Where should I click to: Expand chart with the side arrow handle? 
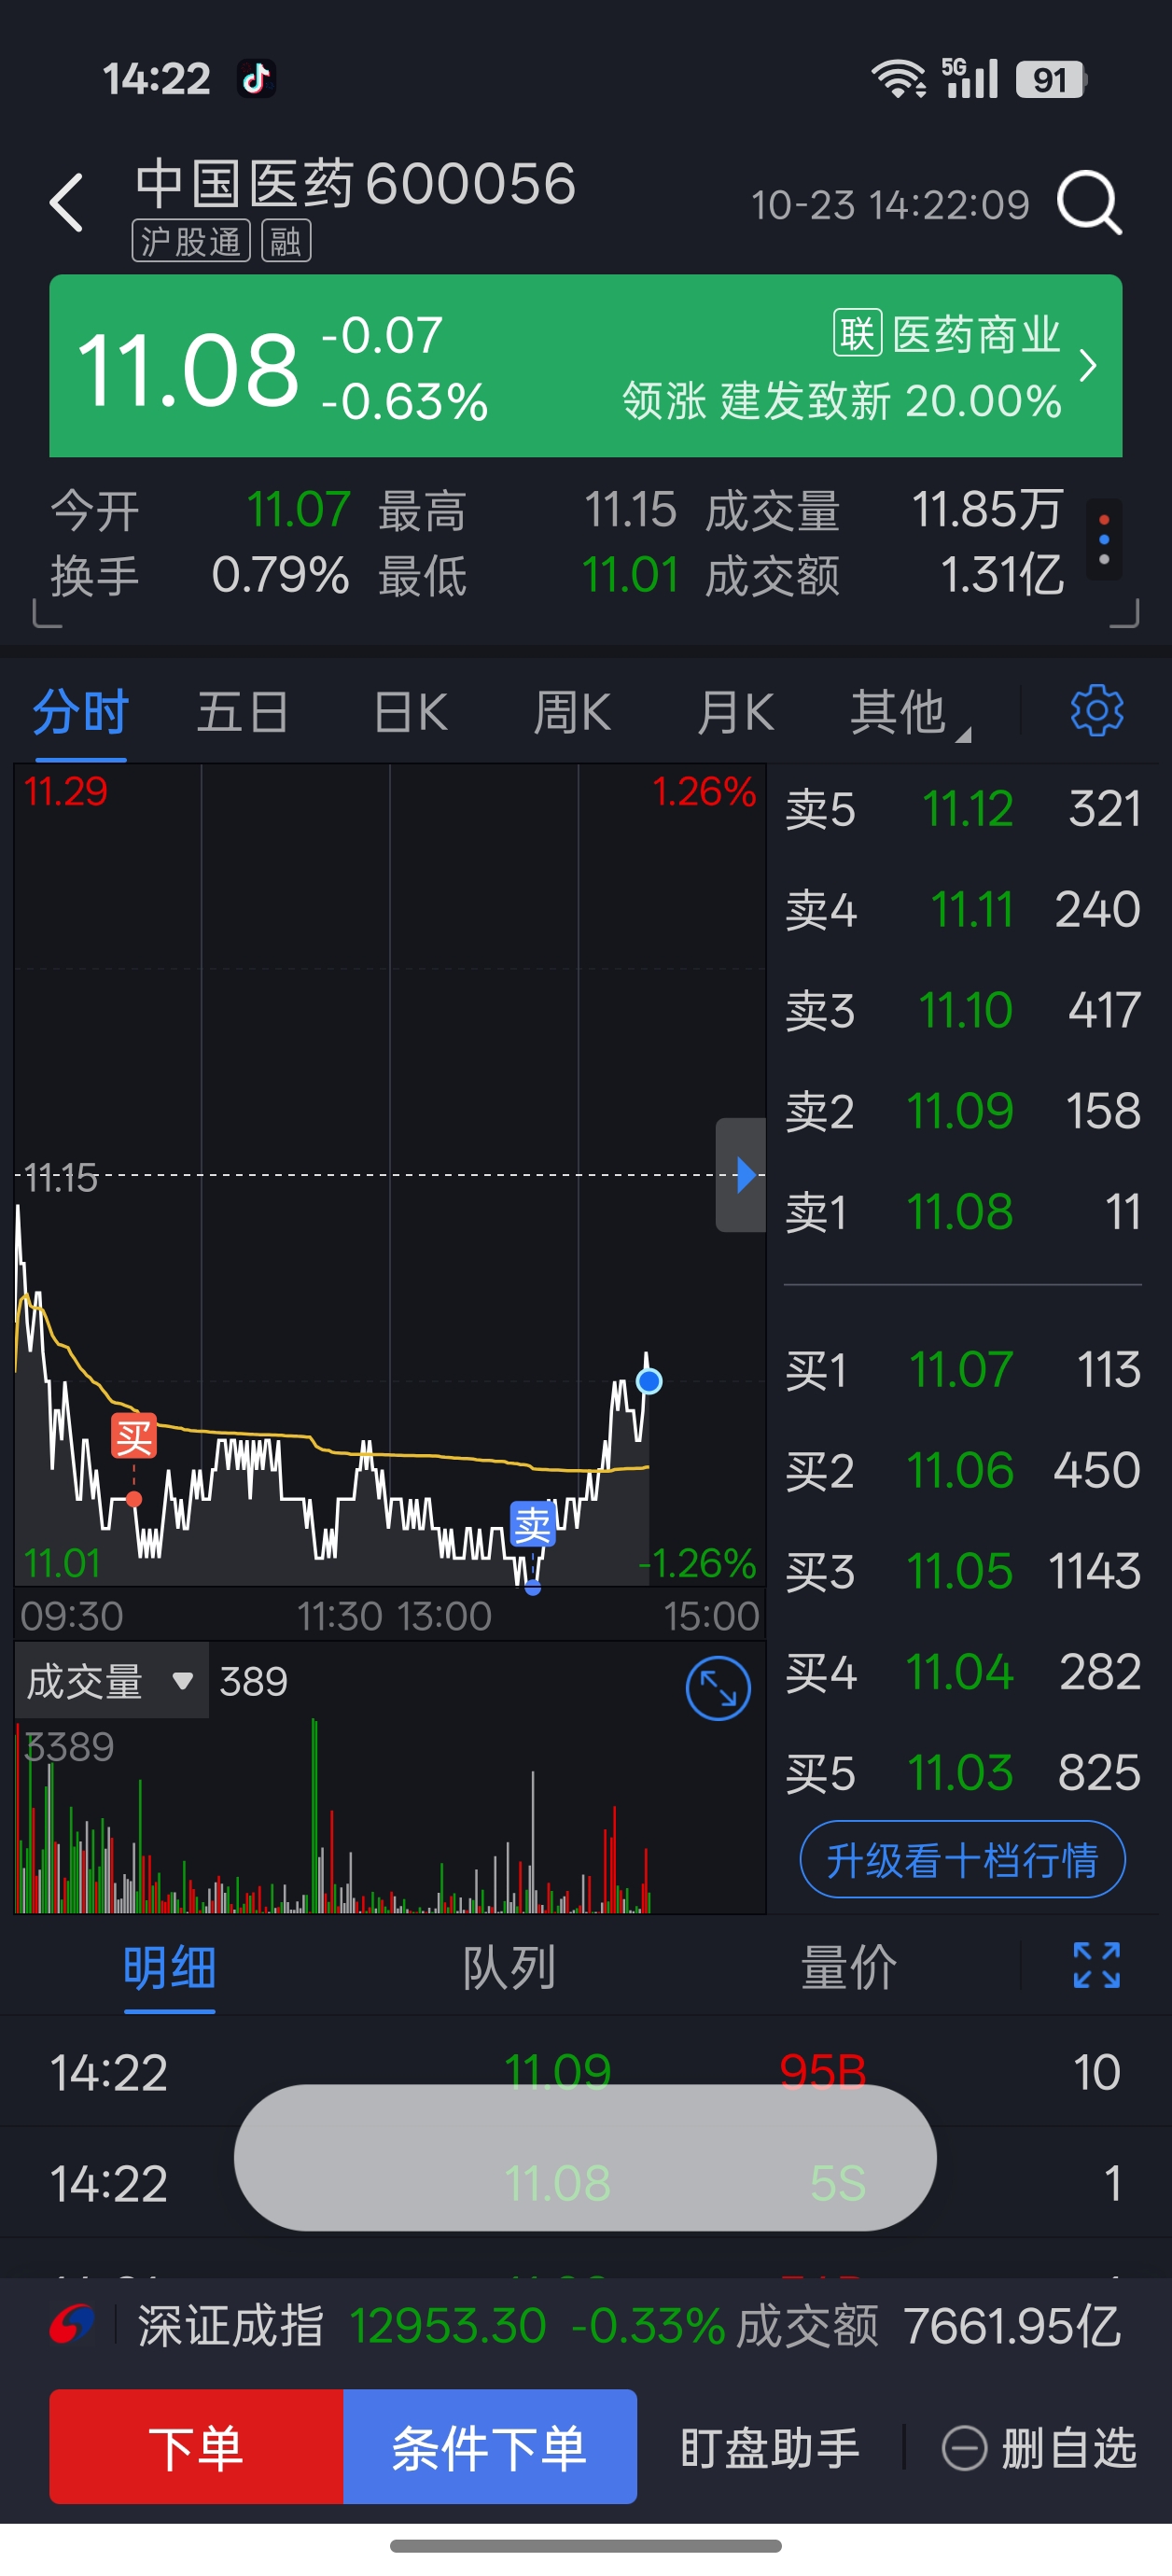(x=741, y=1175)
